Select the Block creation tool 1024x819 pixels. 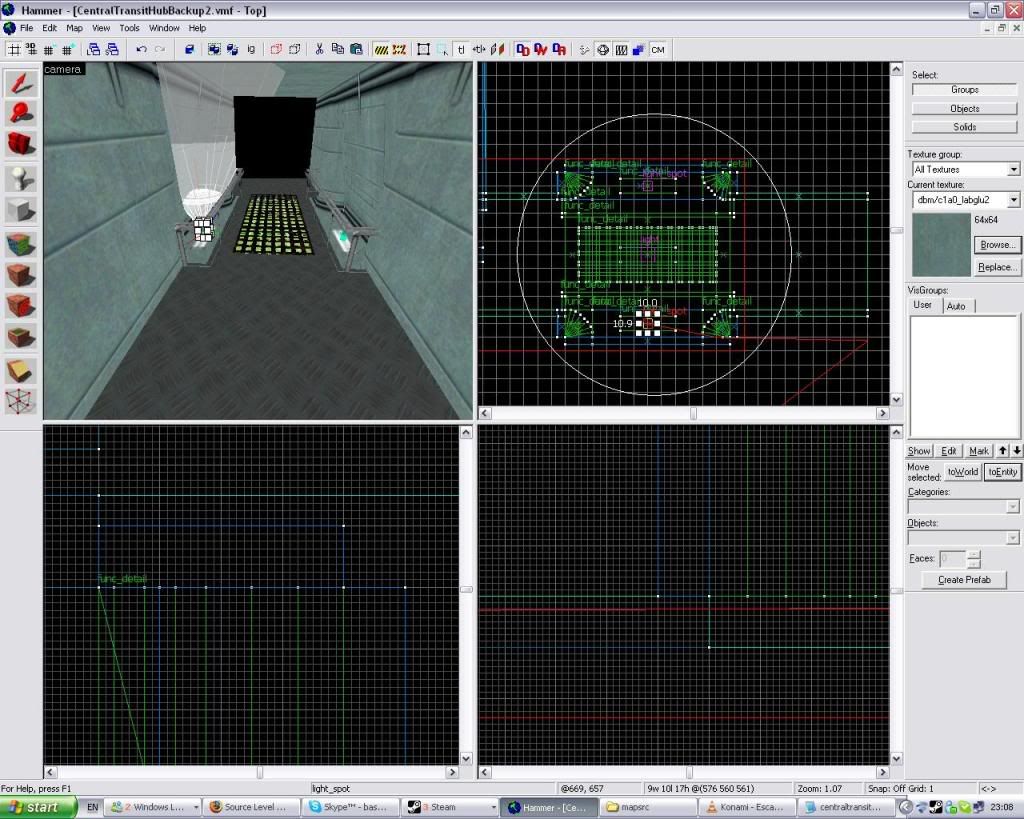coord(21,211)
